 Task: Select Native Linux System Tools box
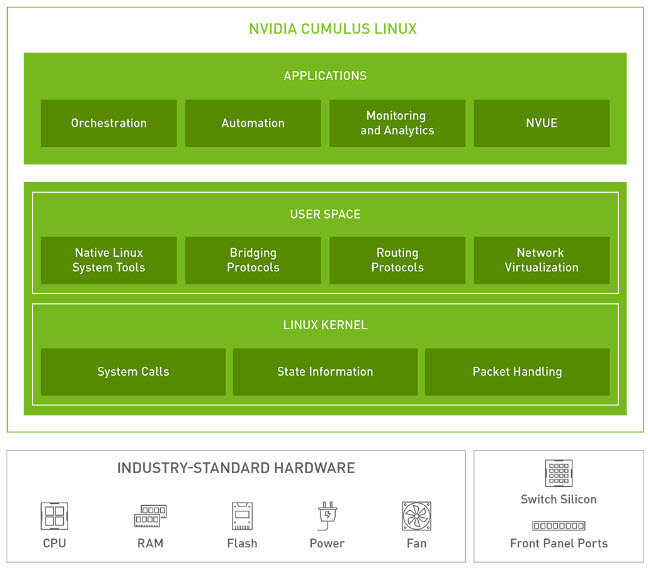[x=109, y=260]
